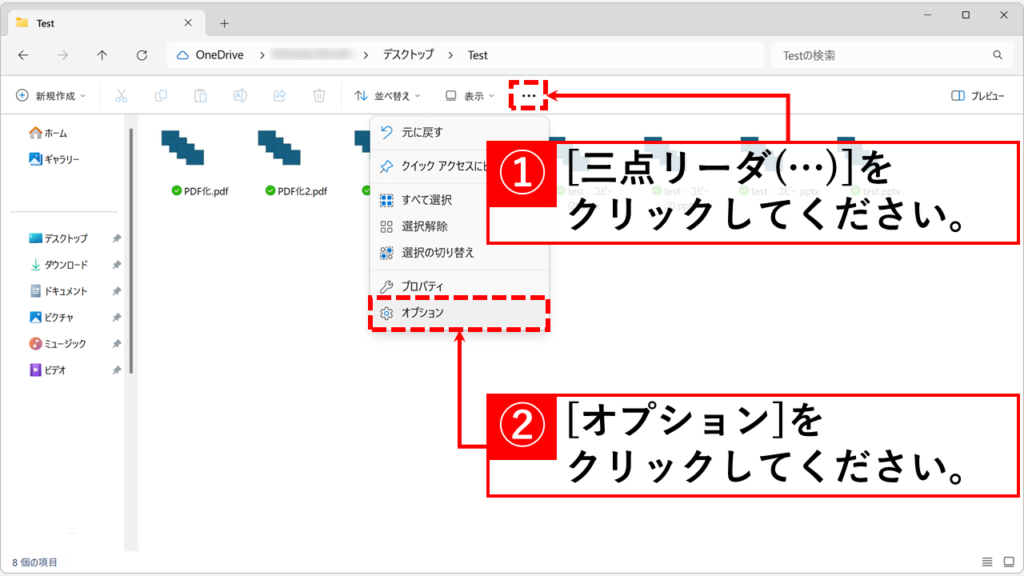Click the search magnifier icon
Screen dimensions: 1024x576
(x=997, y=56)
